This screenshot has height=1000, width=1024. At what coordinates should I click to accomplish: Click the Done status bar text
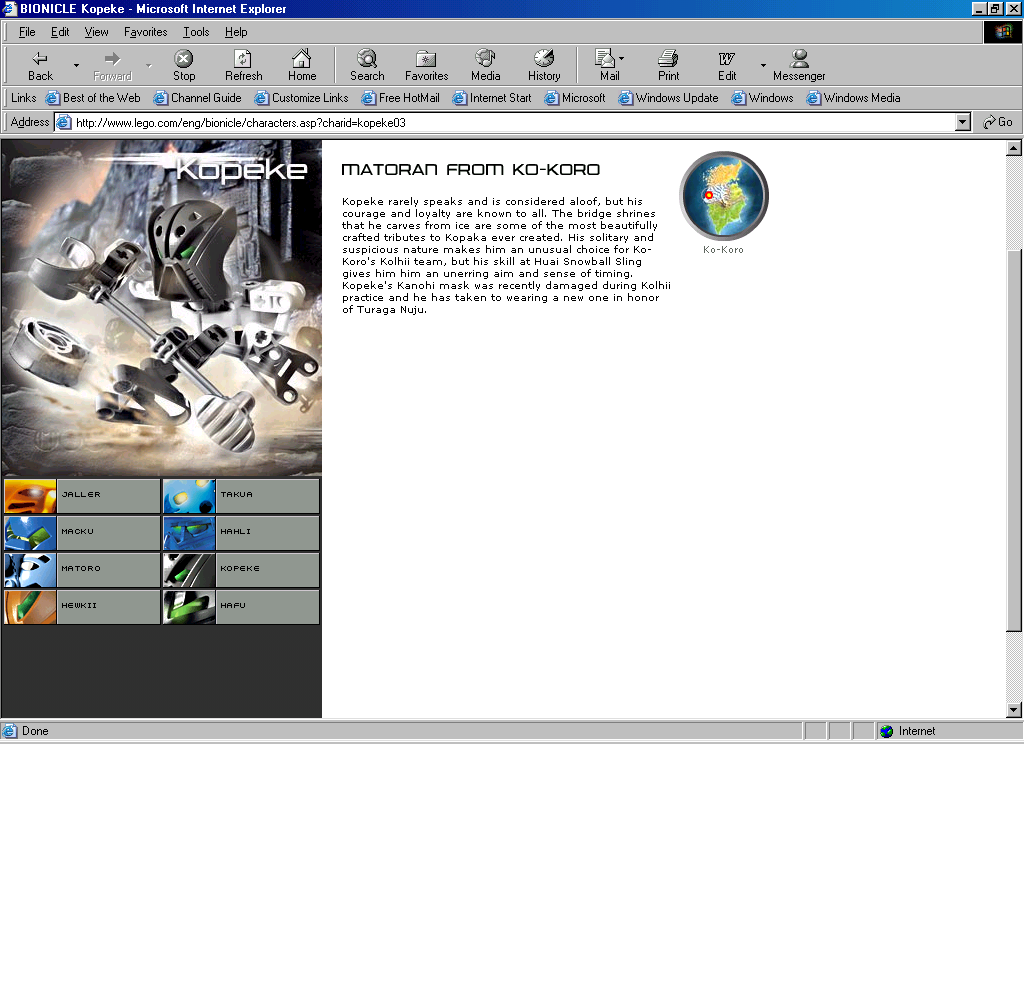pyautogui.click(x=35, y=731)
